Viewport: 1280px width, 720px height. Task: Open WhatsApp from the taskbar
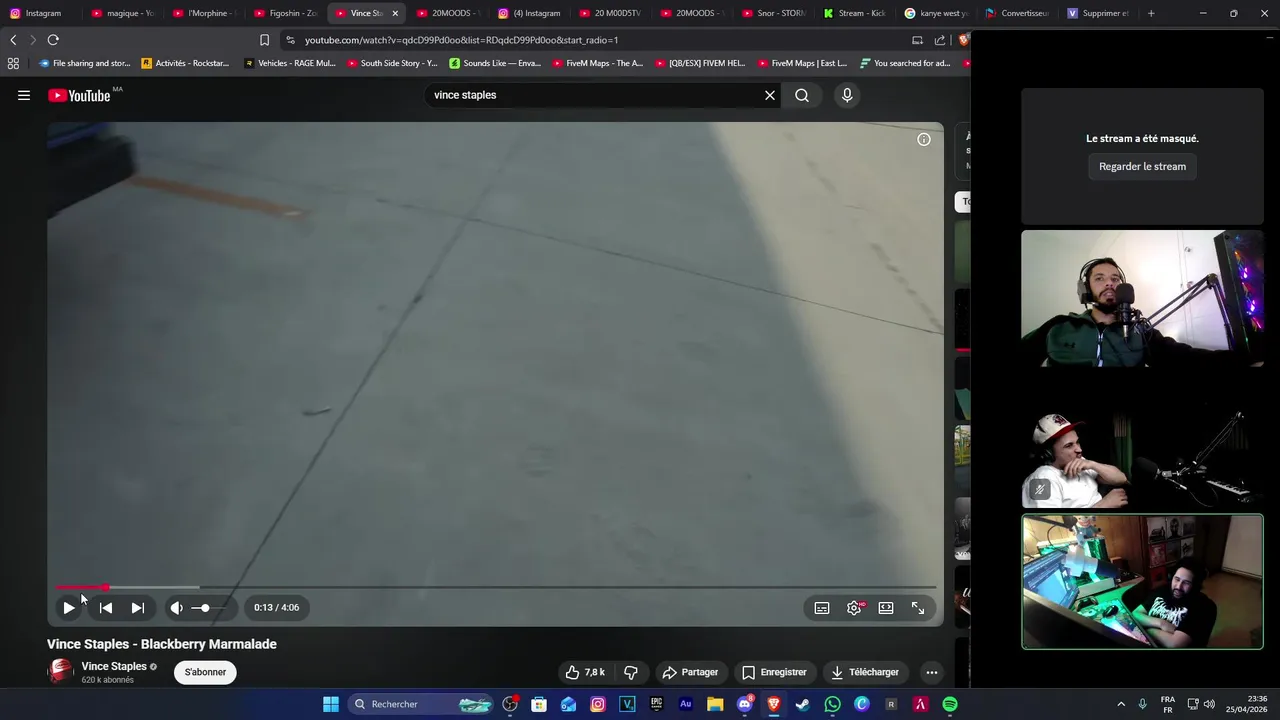832,704
